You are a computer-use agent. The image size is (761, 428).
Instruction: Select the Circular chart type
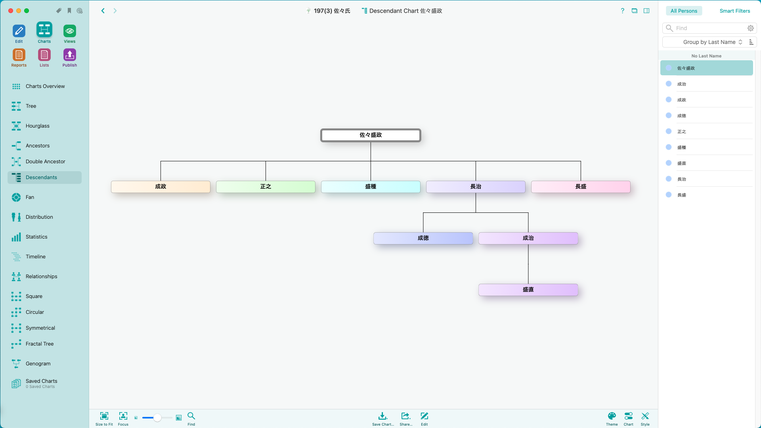click(x=45, y=312)
